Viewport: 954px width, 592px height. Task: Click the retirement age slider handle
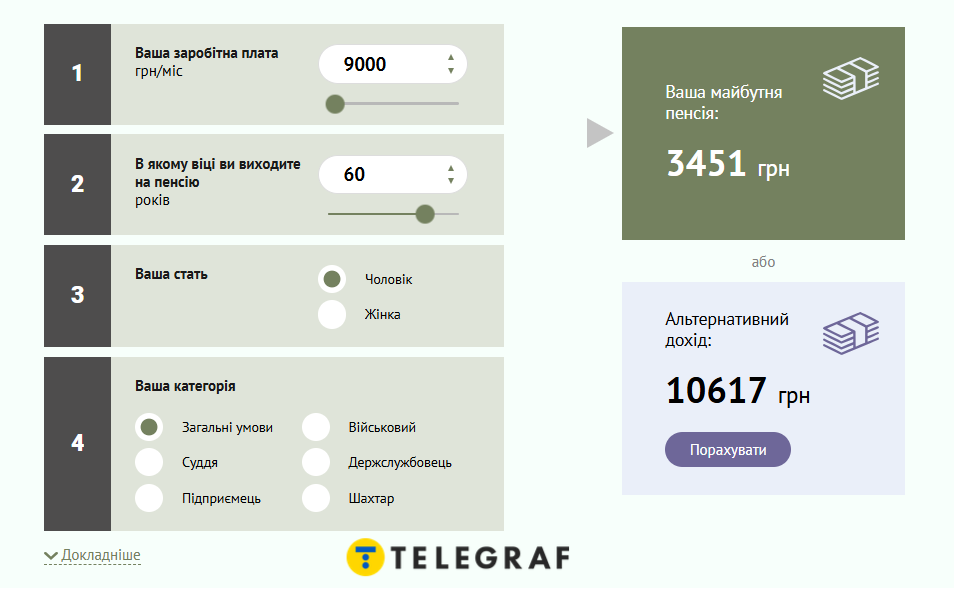425,213
